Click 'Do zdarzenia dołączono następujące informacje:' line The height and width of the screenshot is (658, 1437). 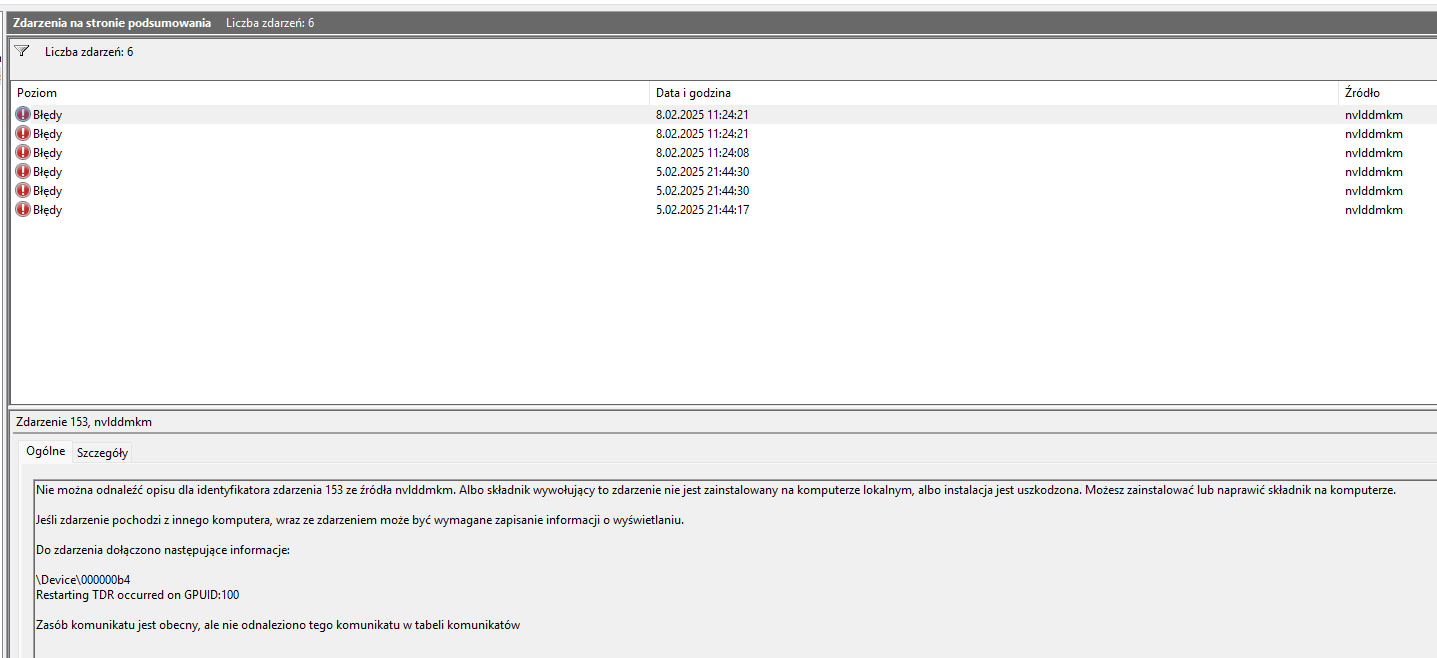point(162,550)
